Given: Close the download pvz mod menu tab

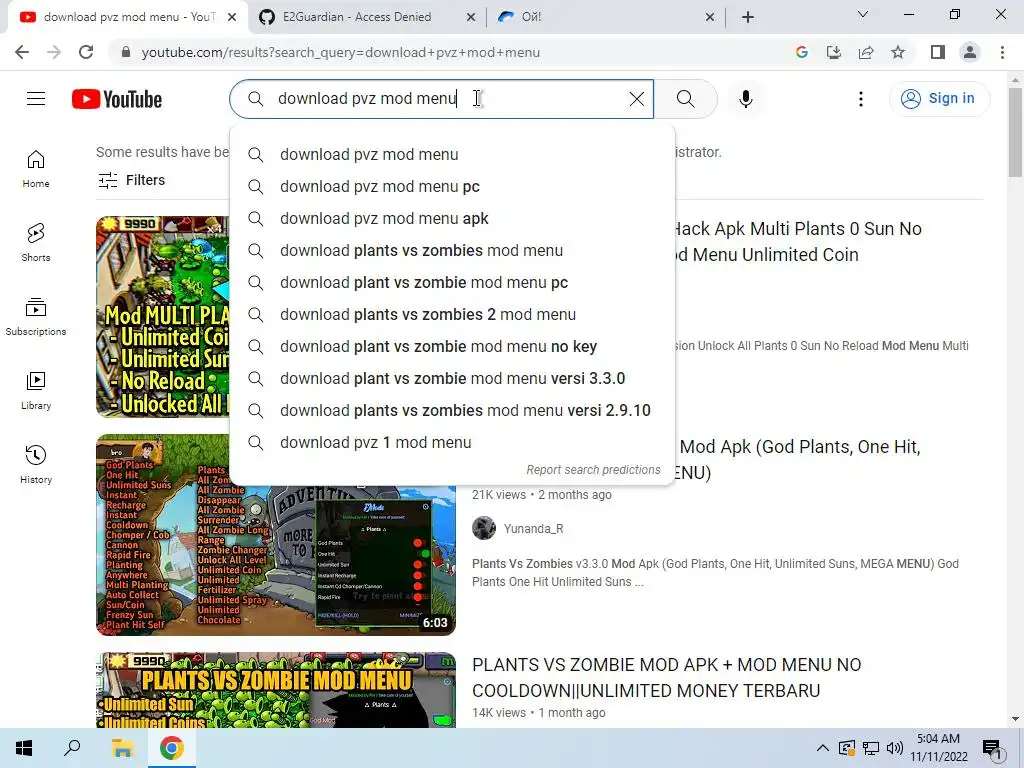Looking at the screenshot, I should (x=232, y=18).
